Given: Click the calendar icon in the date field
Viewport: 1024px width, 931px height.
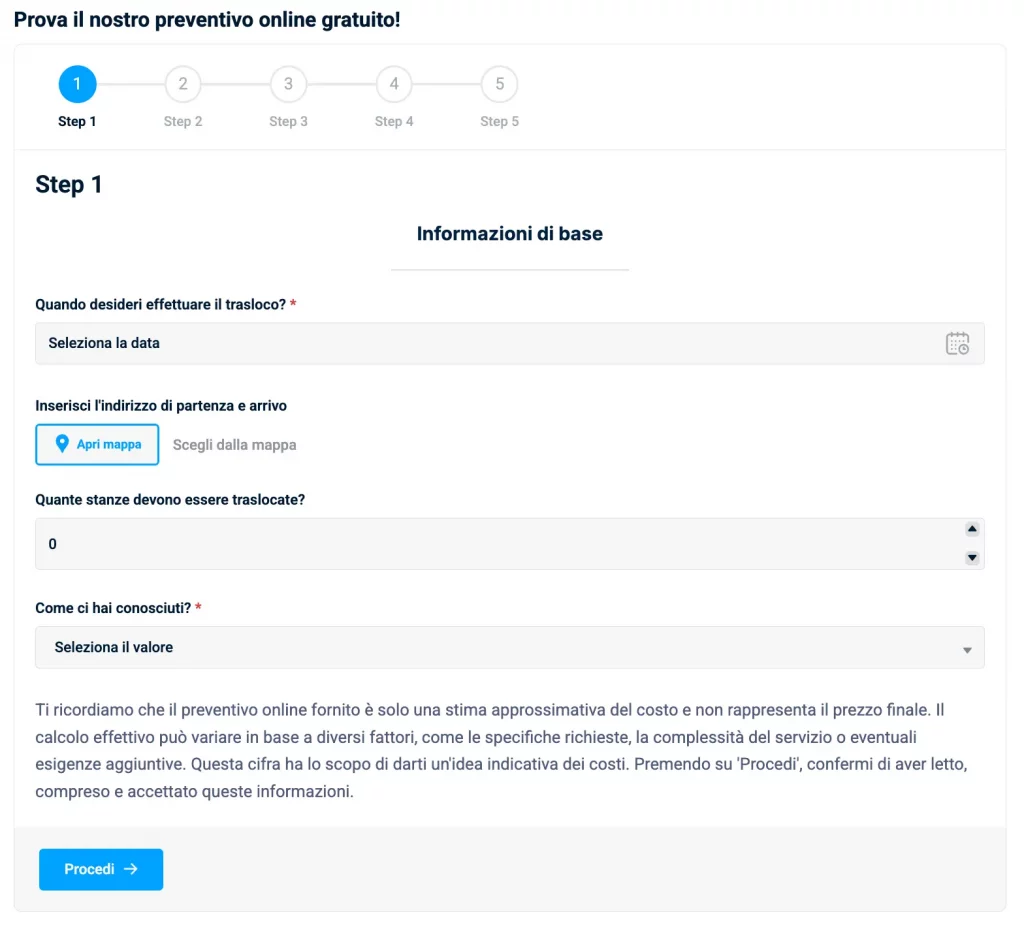Looking at the screenshot, I should pyautogui.click(x=957, y=343).
